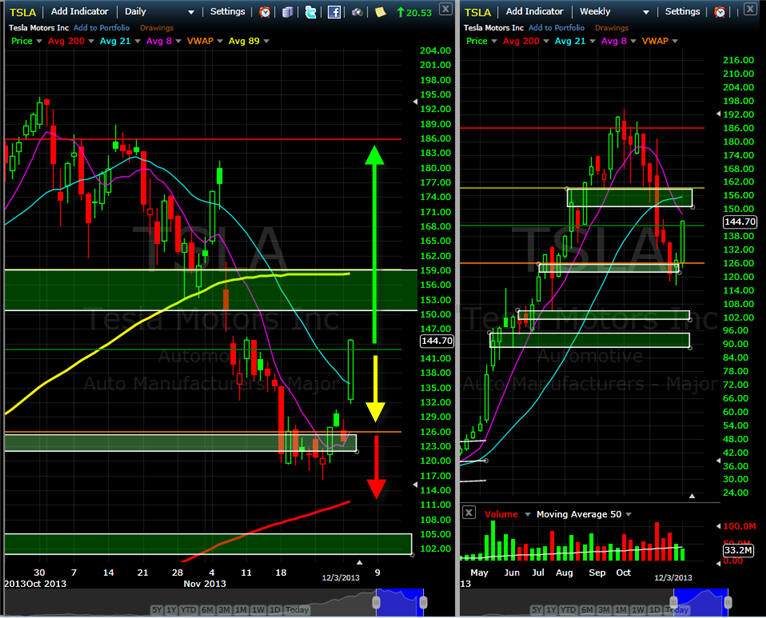
Task: Click the TSLA ticker in Weekly chart
Action: (x=478, y=12)
